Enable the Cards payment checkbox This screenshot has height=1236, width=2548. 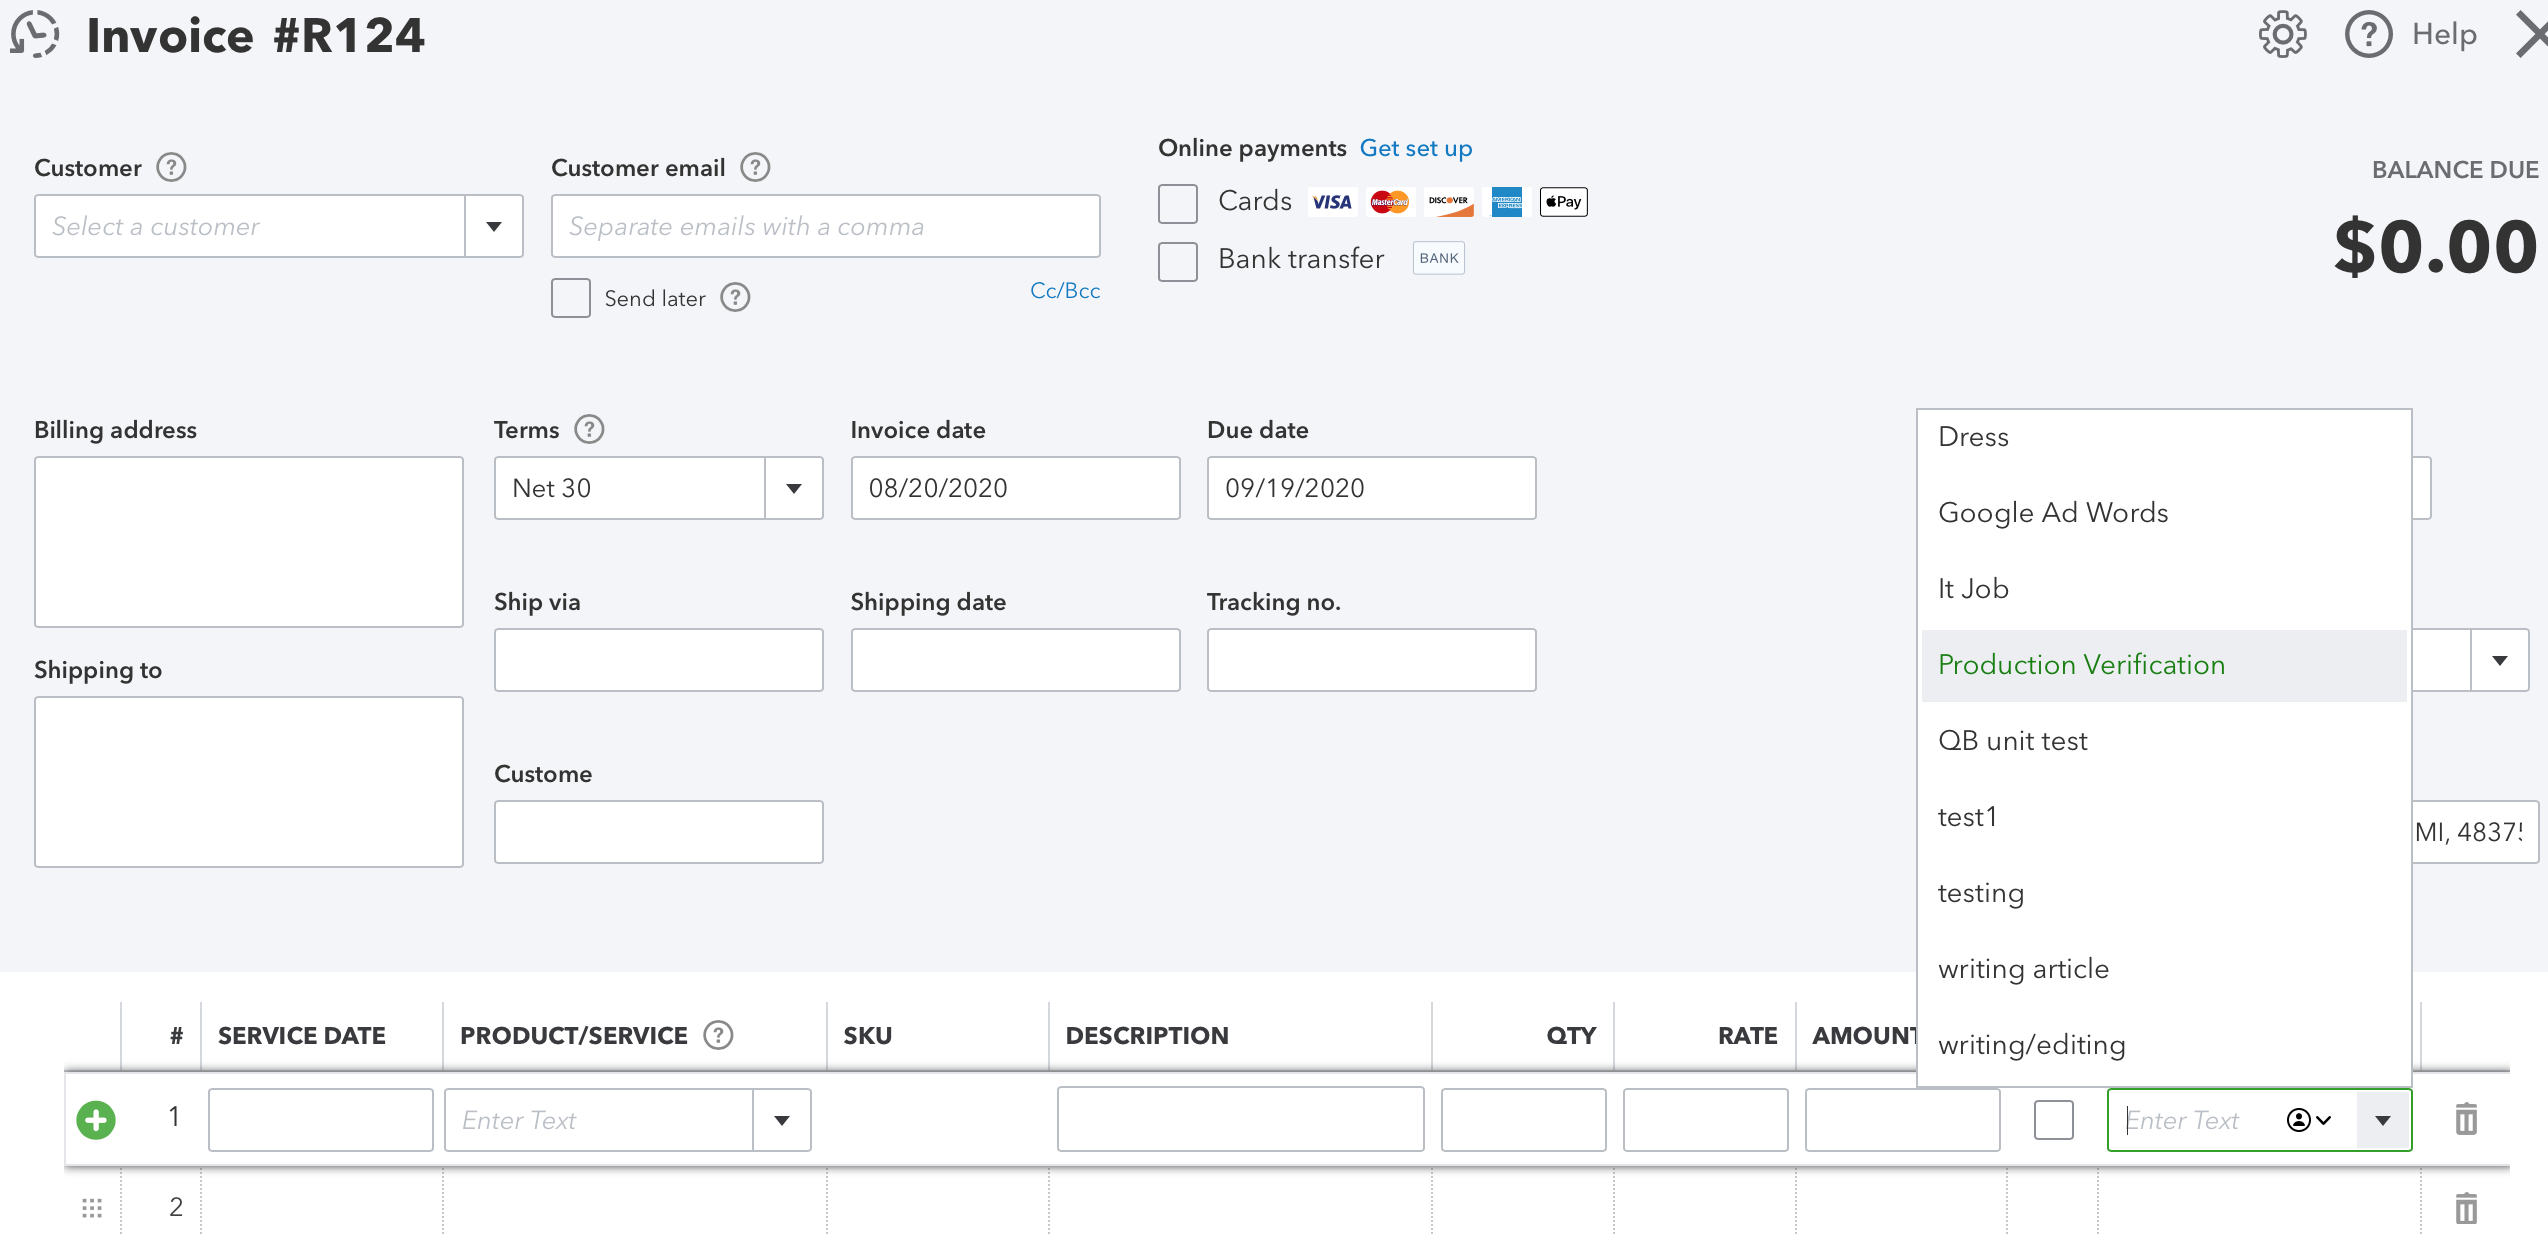(1178, 203)
